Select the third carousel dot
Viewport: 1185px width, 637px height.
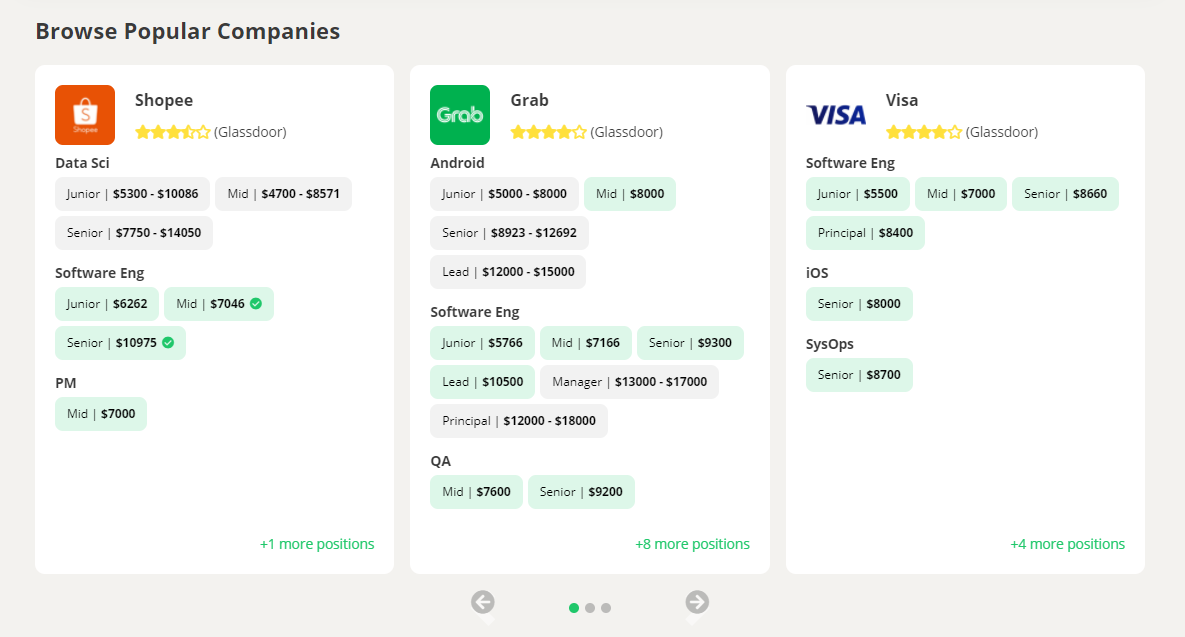[606, 607]
